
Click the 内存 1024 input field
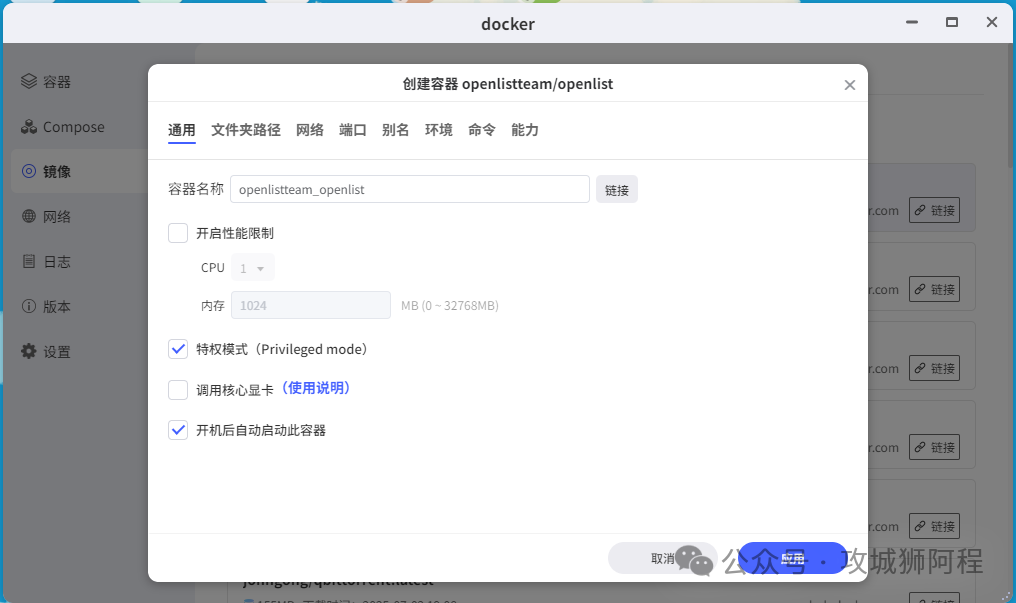310,305
